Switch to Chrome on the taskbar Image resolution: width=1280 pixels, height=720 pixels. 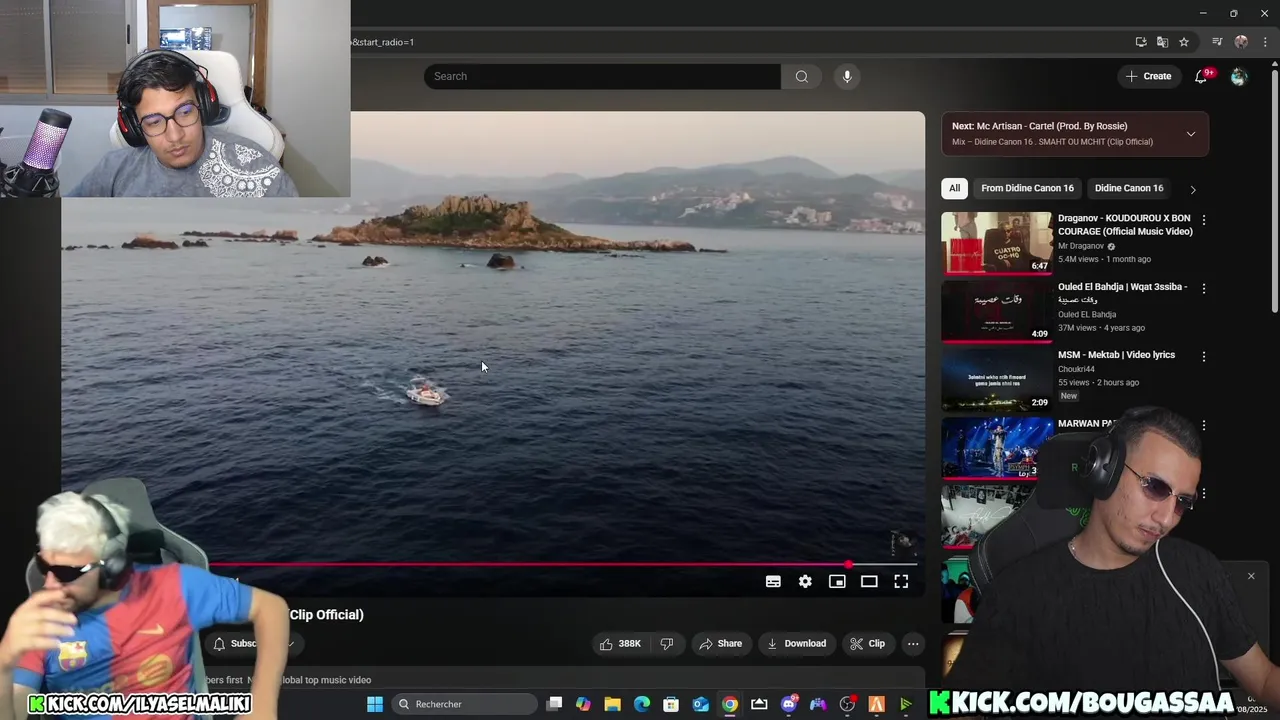point(730,704)
